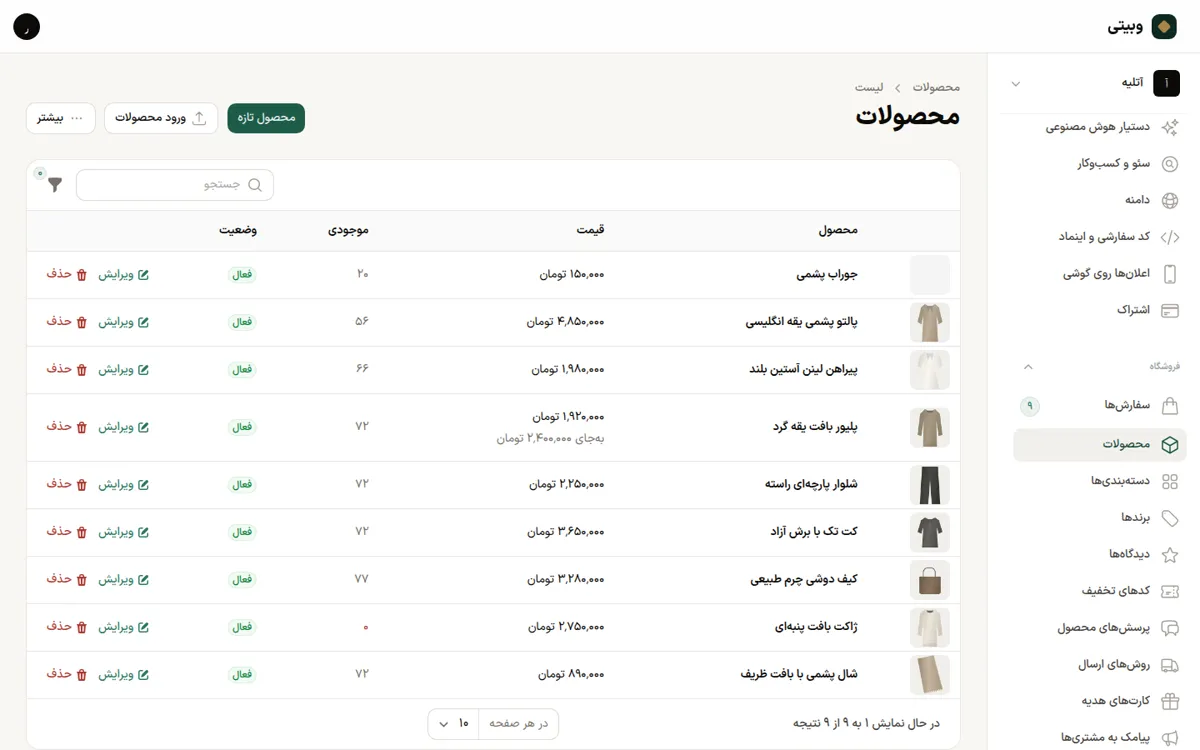The image size is (1200, 750).
Task: Click edit pencil icon for جوراب پشمی
Action: [x=143, y=275]
